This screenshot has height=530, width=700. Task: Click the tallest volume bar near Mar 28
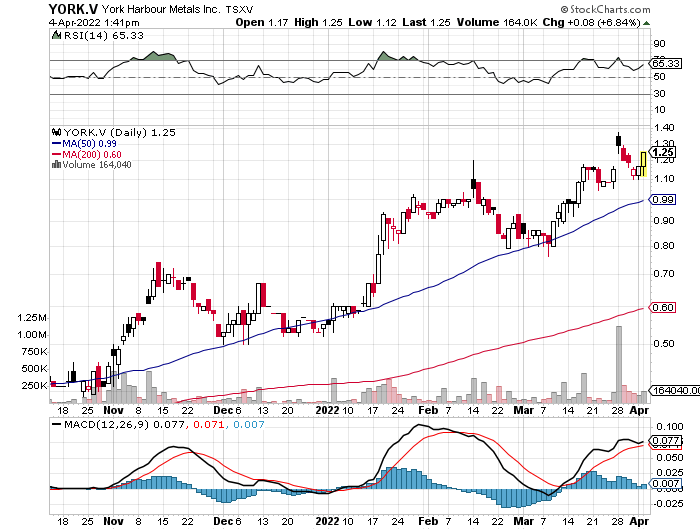[x=619, y=364]
